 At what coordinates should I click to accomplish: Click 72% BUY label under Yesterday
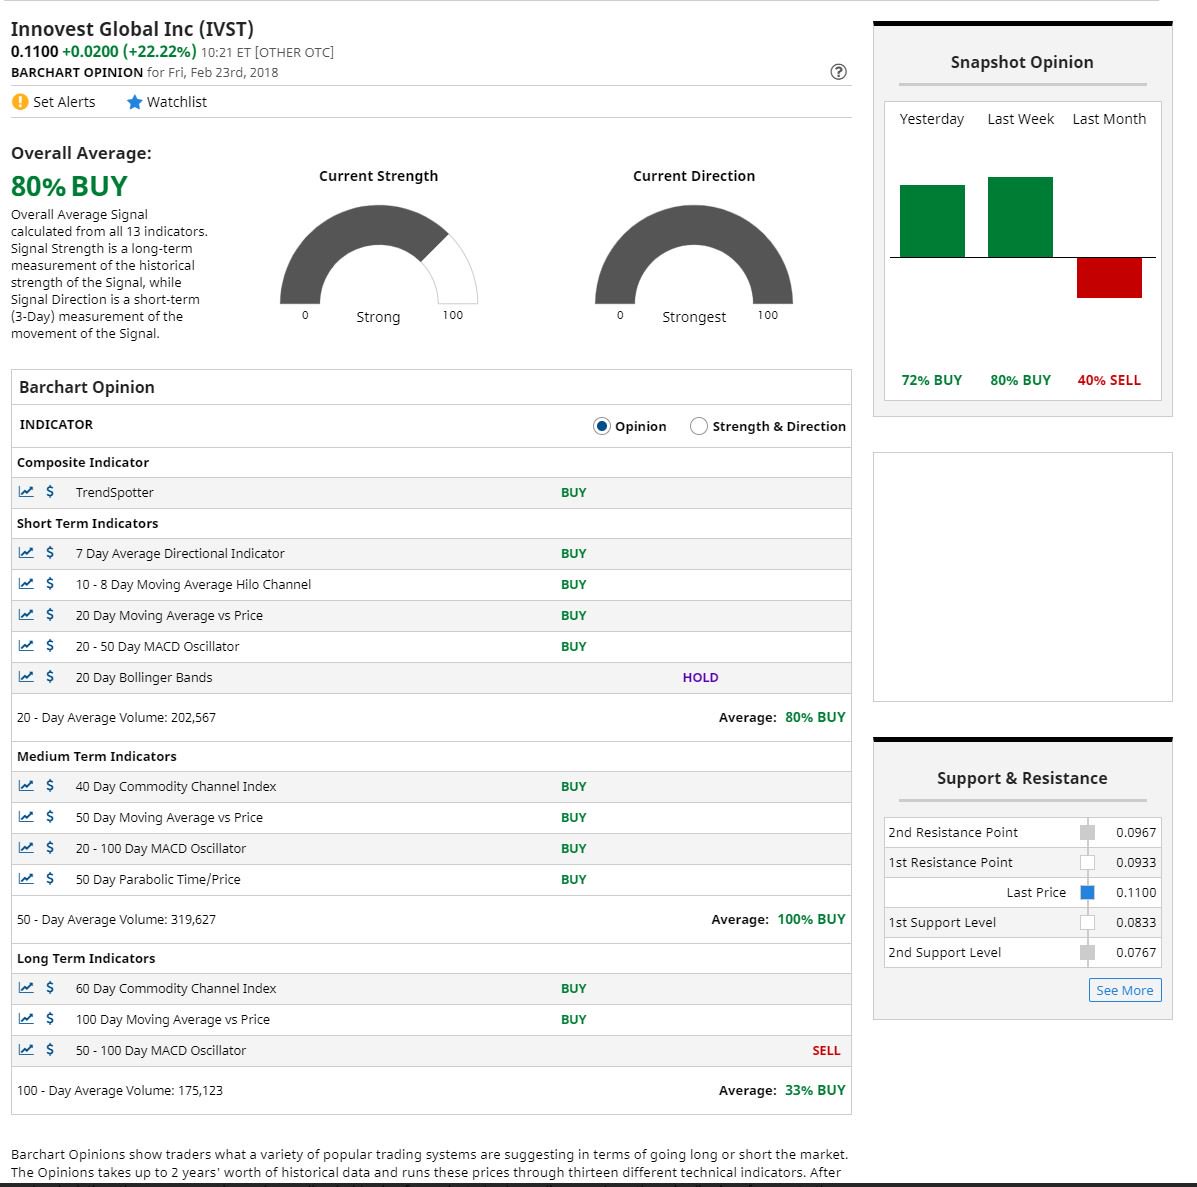[x=931, y=380]
